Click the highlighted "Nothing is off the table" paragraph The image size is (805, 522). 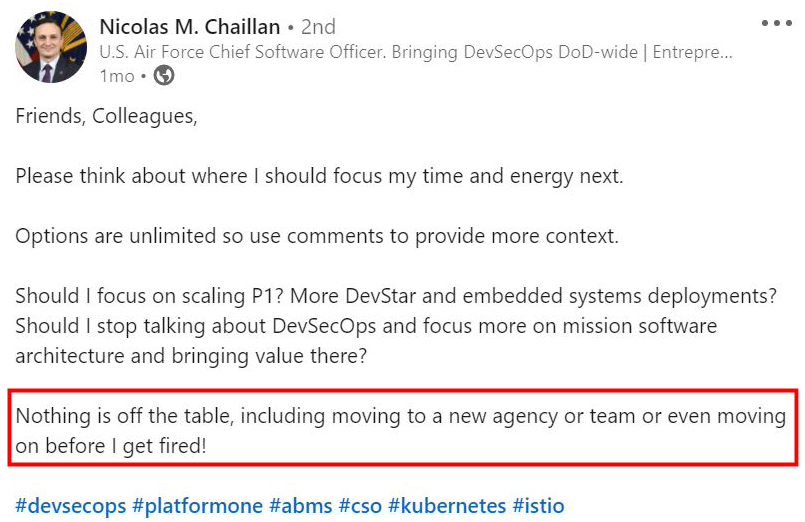(x=400, y=430)
